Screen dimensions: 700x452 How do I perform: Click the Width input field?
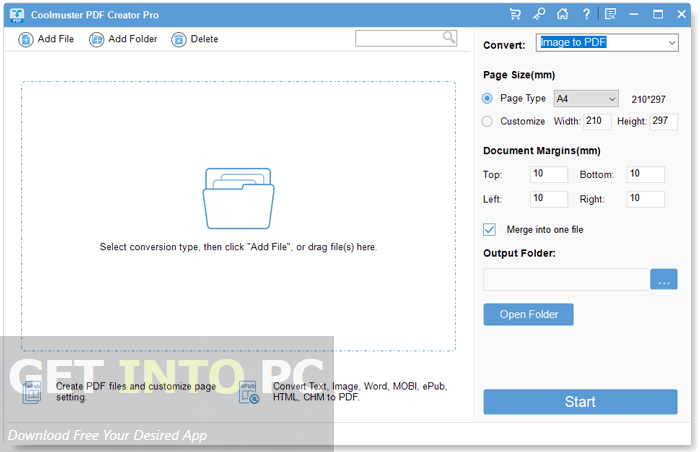(597, 121)
